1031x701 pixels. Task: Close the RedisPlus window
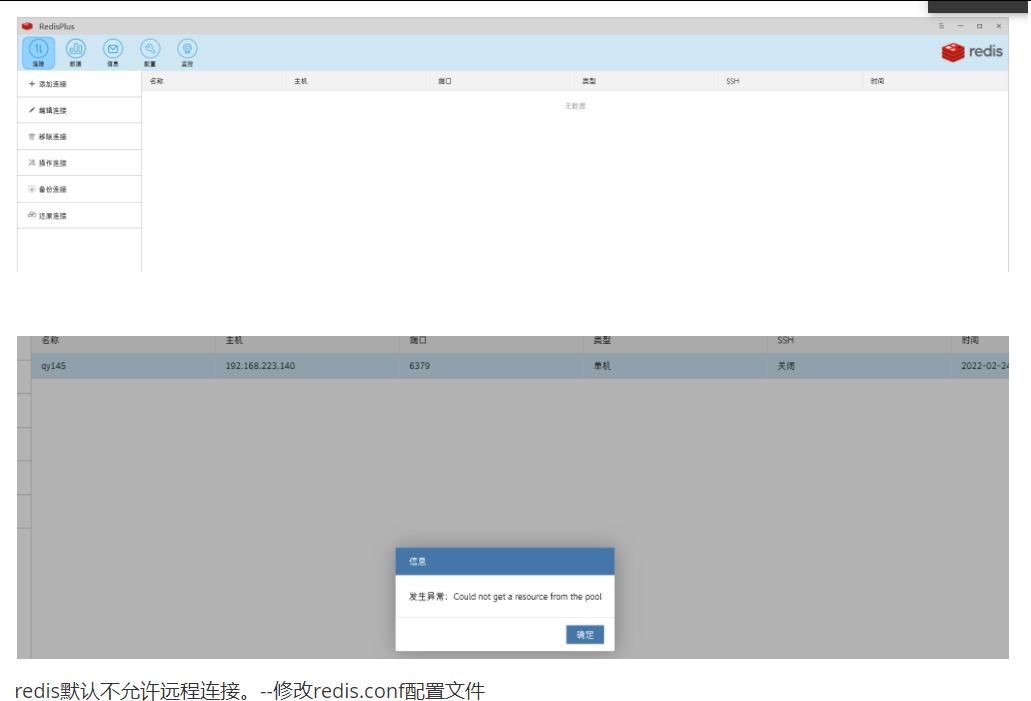(x=998, y=26)
